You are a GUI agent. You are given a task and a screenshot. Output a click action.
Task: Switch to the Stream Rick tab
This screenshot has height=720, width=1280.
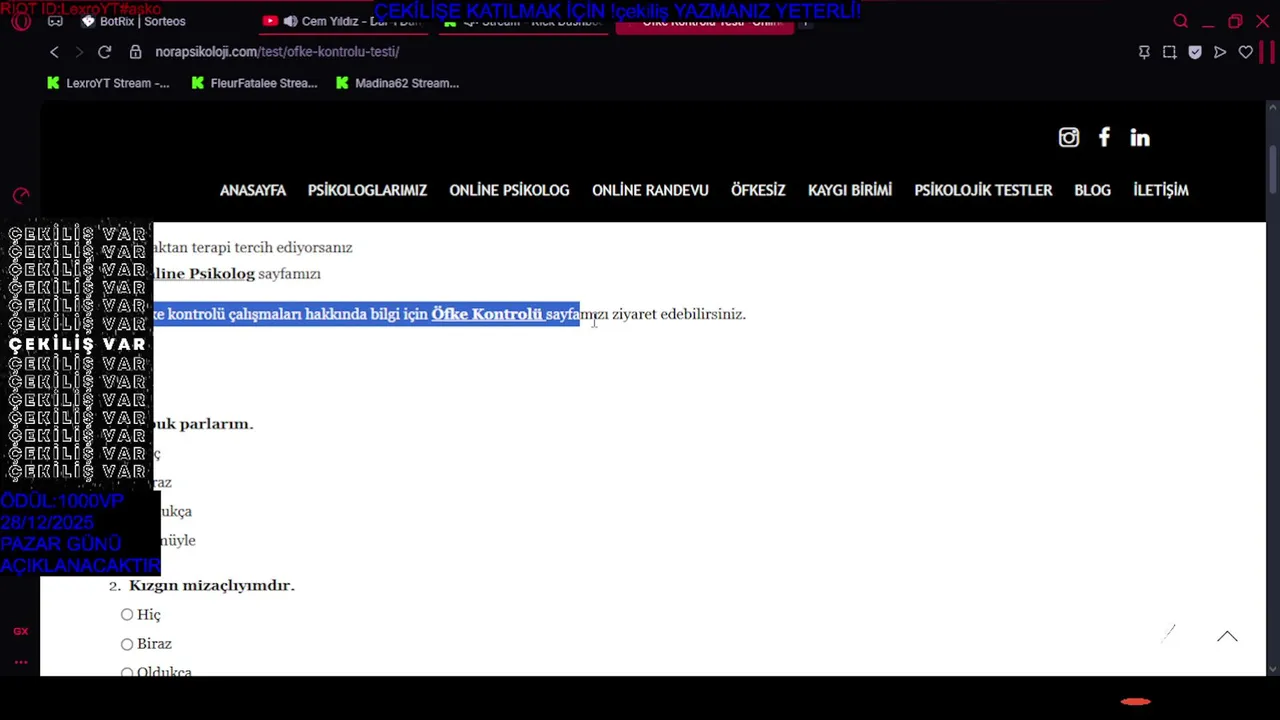point(522,21)
